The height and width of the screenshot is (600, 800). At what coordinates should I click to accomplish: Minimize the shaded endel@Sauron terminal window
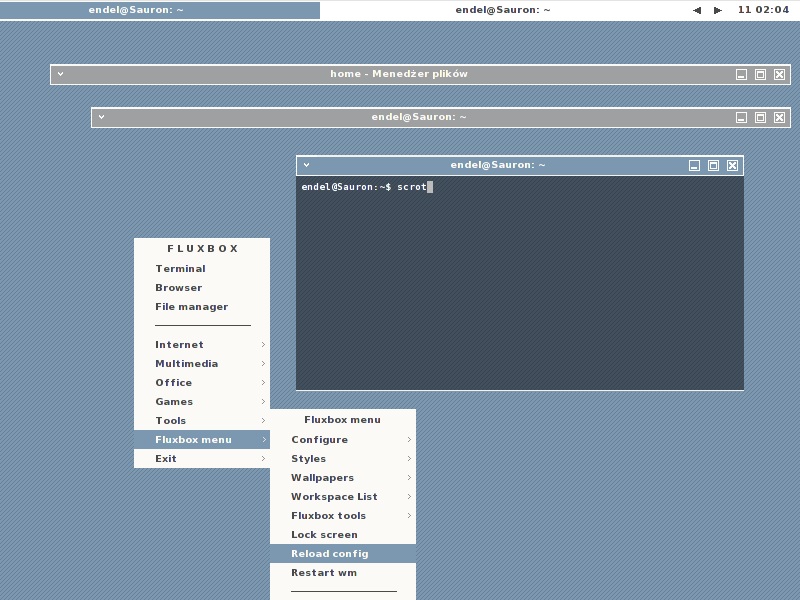741,117
